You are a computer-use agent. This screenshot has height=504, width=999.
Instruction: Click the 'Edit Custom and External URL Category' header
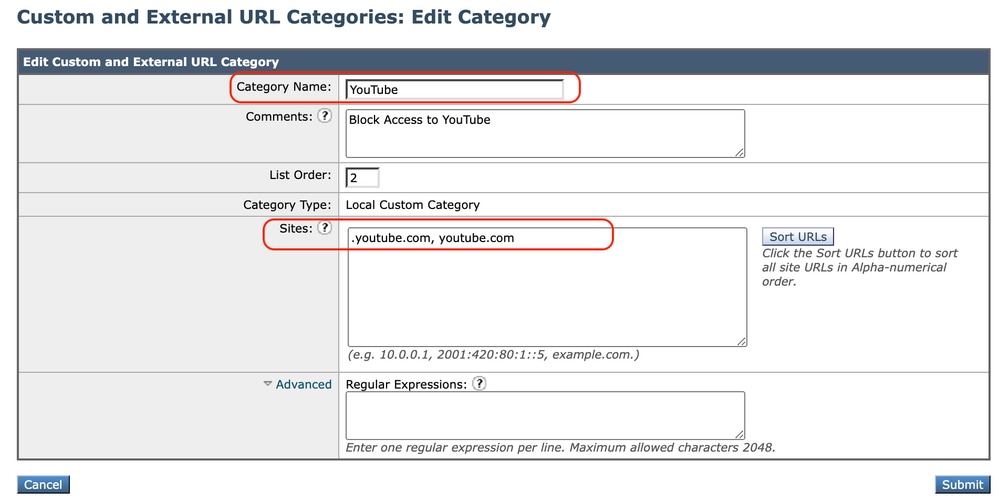[151, 62]
